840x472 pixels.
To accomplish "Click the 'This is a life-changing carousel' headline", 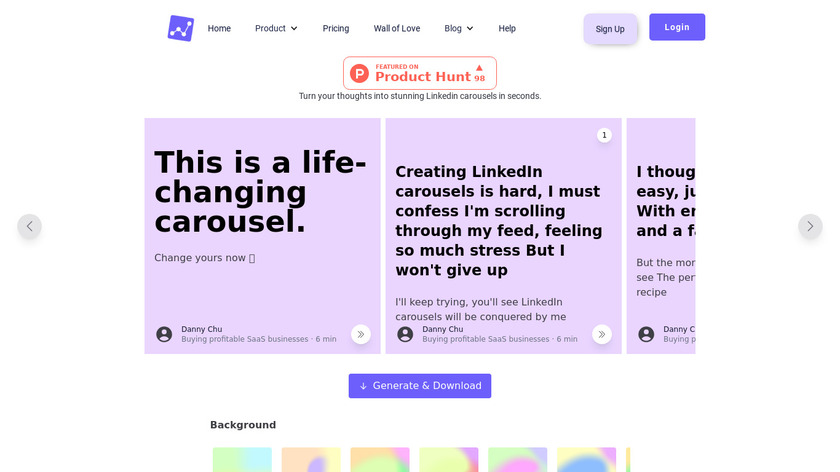I will pos(260,191).
